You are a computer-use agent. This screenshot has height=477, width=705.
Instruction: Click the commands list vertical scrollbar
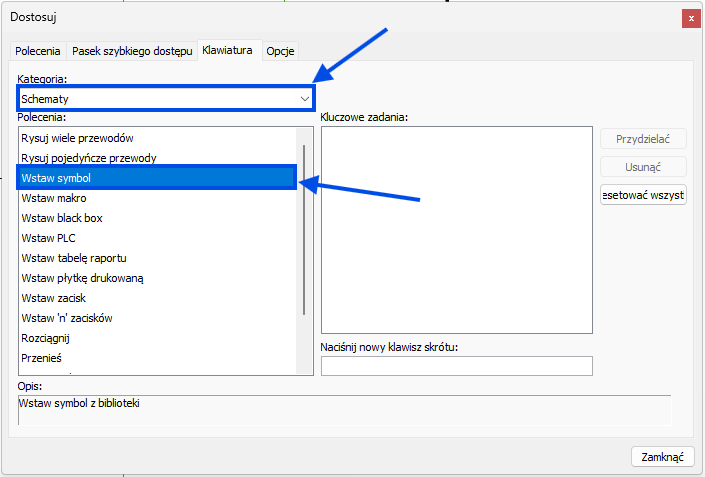(x=304, y=230)
